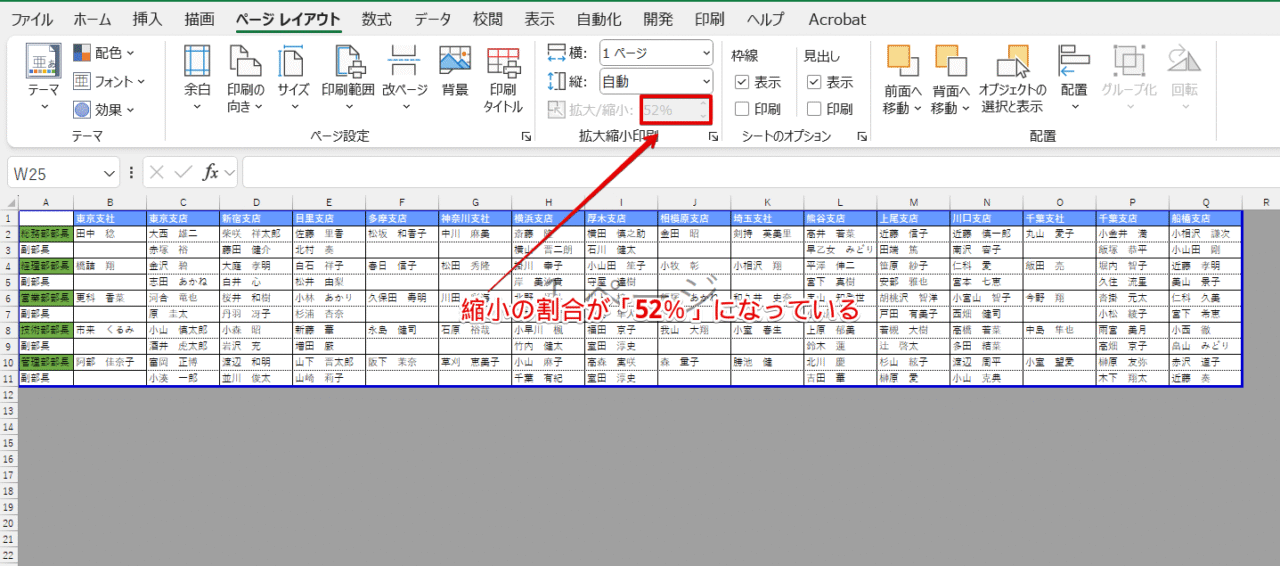Open the 描画 ribbon tab
The height and width of the screenshot is (566, 1280).
click(200, 18)
